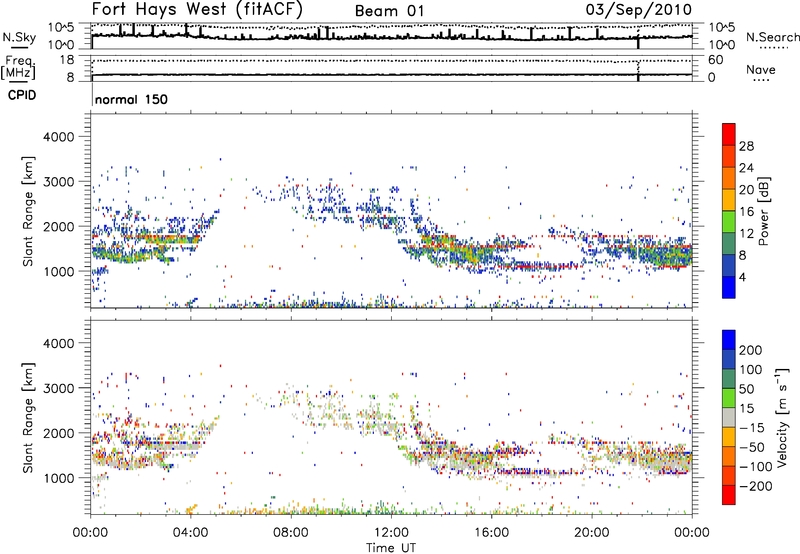Click the 'Time UT' axis title
This screenshot has width=800, height=554.
[391, 548]
